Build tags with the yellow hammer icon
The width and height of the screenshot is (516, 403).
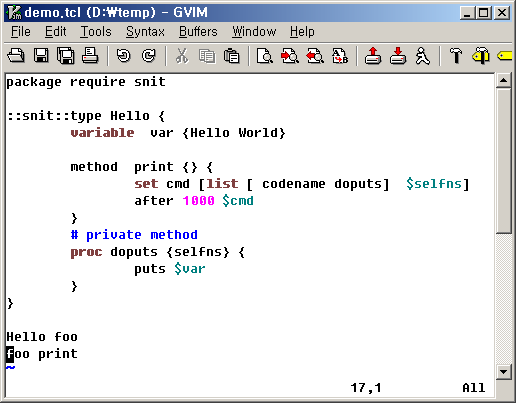click(x=481, y=55)
